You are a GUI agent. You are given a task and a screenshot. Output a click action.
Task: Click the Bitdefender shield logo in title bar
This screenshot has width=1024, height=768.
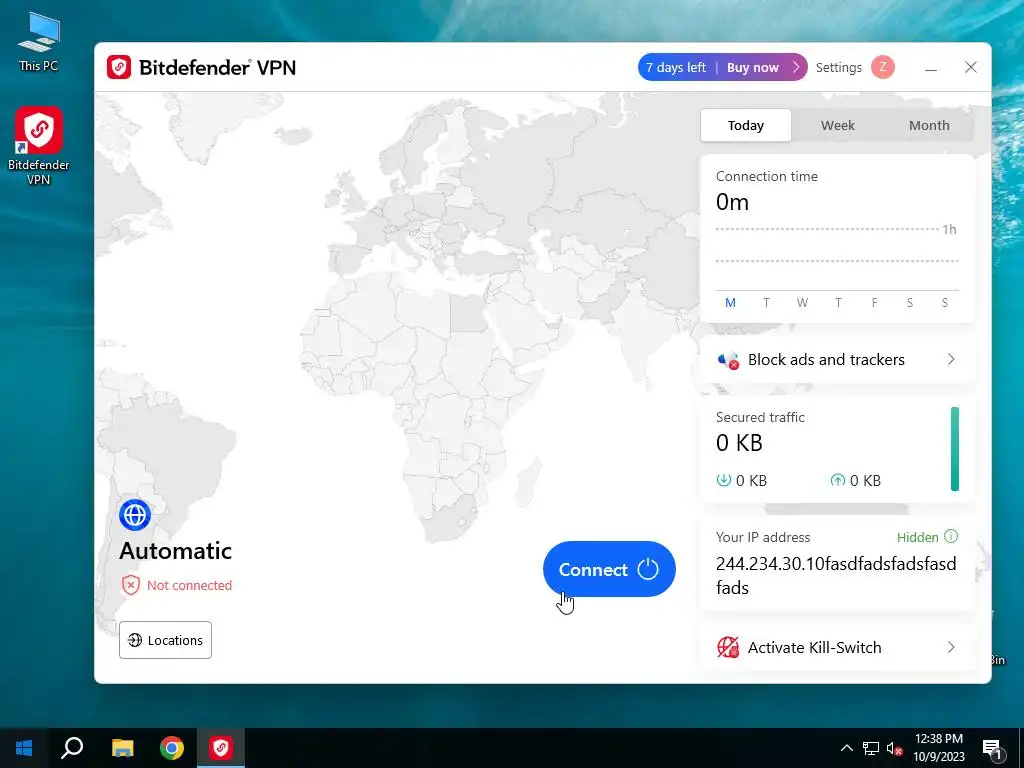point(119,67)
